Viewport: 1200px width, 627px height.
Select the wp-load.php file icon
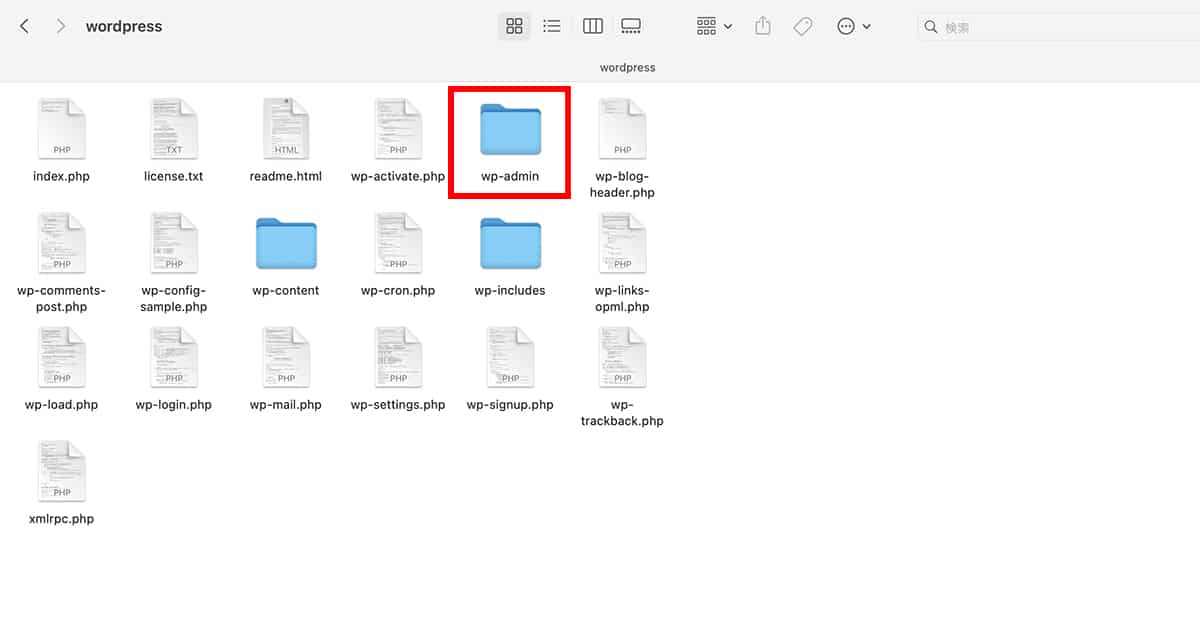(62, 357)
